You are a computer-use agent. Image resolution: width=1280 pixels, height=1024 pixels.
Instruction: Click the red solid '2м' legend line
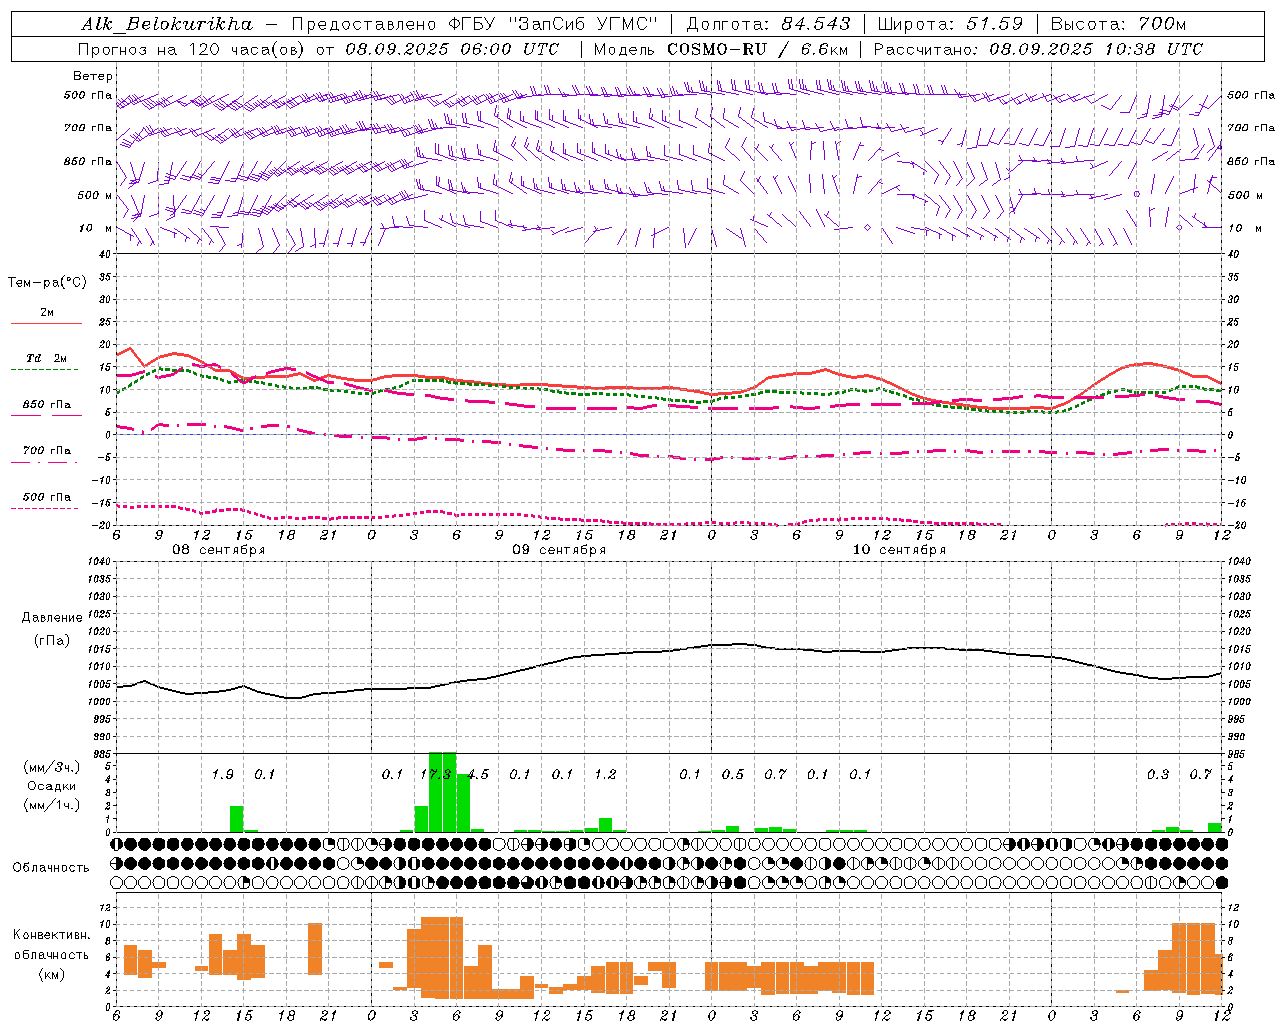point(47,324)
